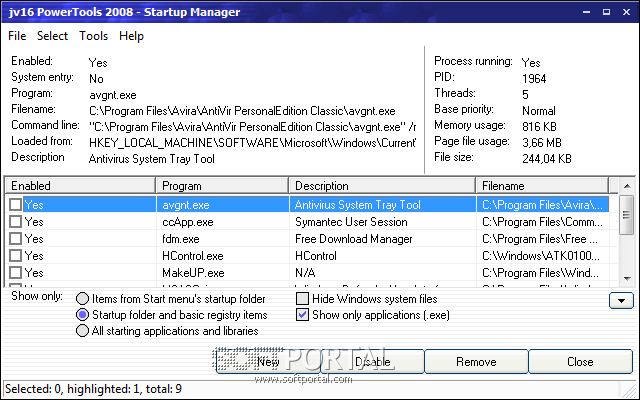
Task: Select the fdm.exe program cell
Action: (222, 238)
